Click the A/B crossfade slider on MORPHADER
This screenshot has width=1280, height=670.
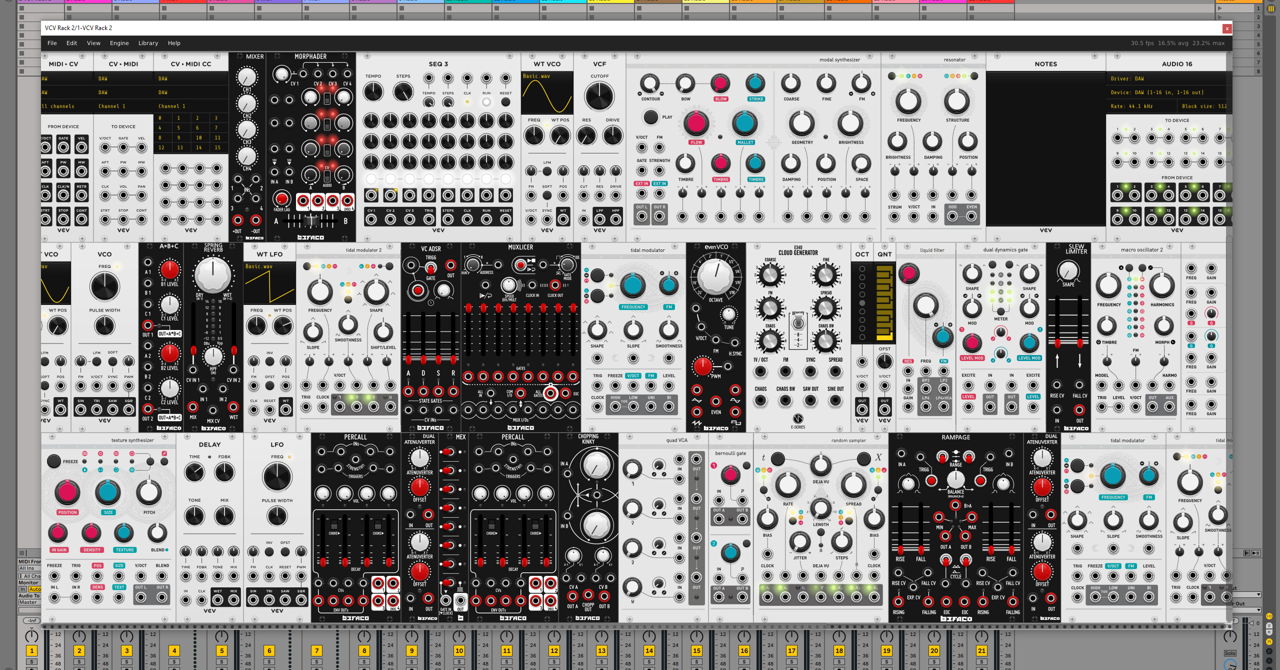click(312, 220)
